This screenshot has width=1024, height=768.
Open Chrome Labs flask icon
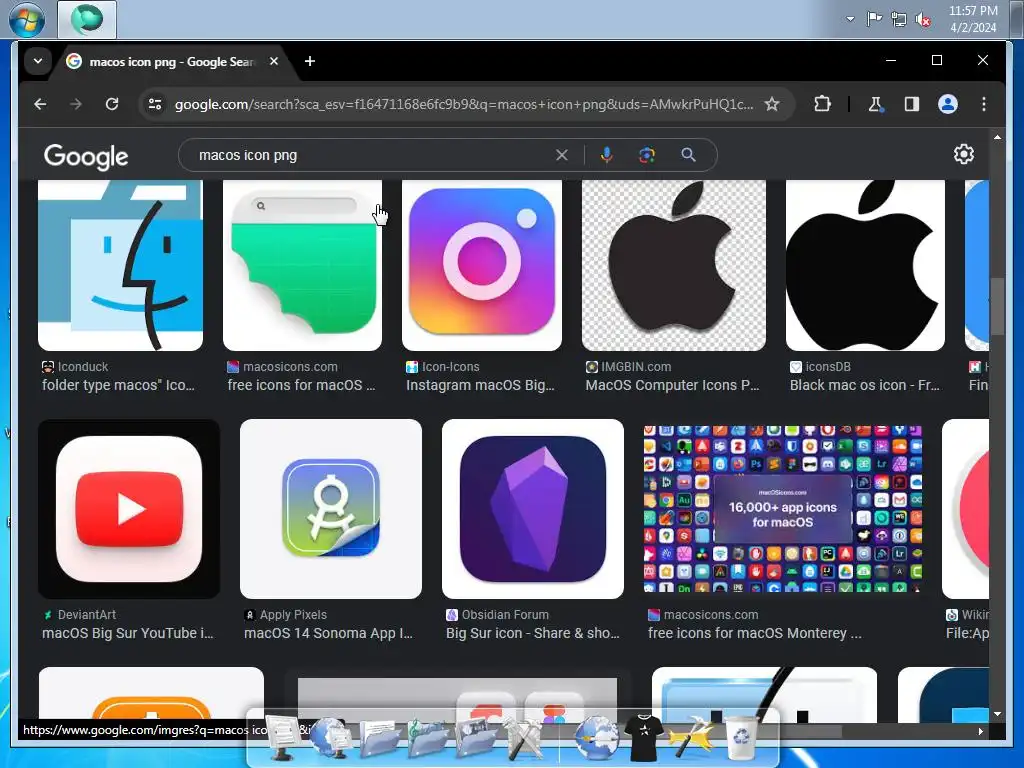pyautogui.click(x=875, y=104)
